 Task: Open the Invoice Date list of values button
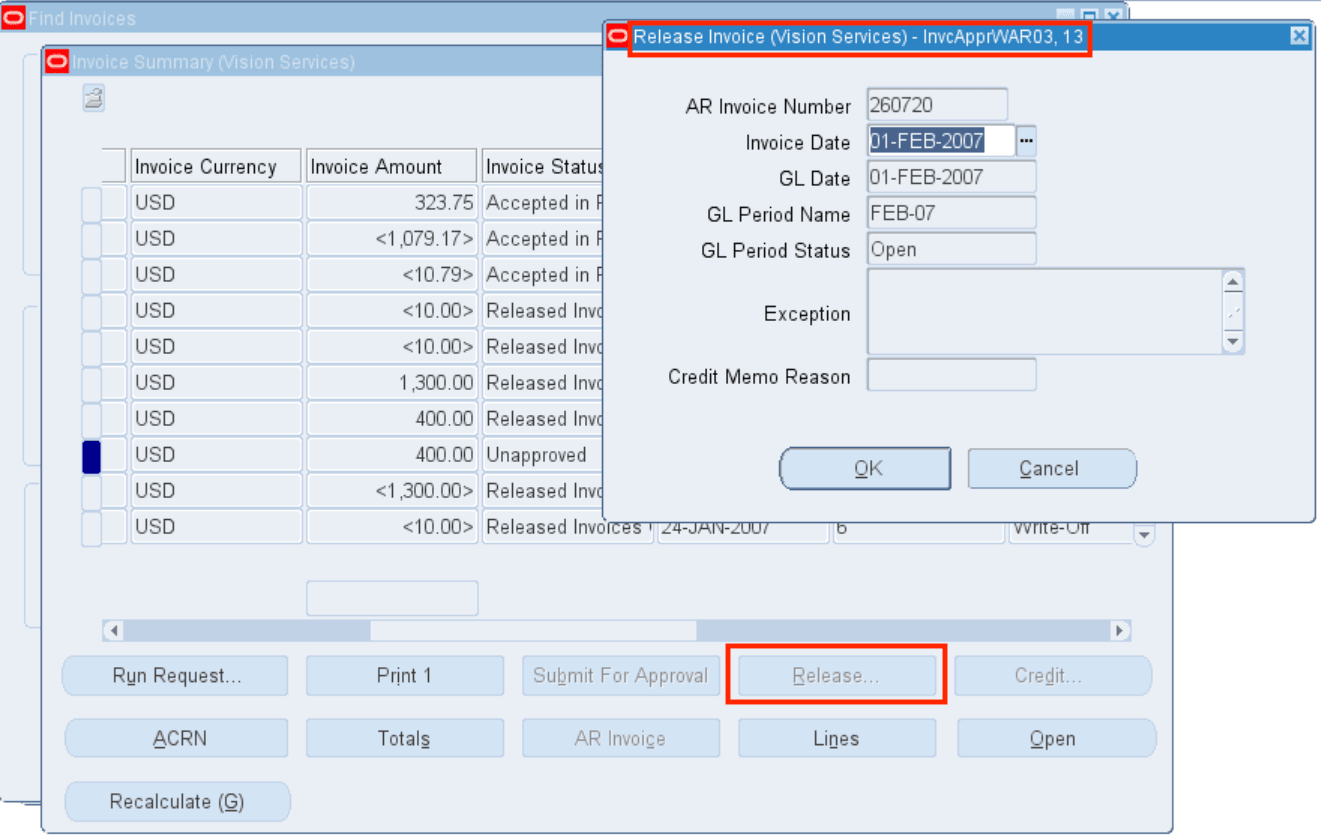coord(1026,141)
